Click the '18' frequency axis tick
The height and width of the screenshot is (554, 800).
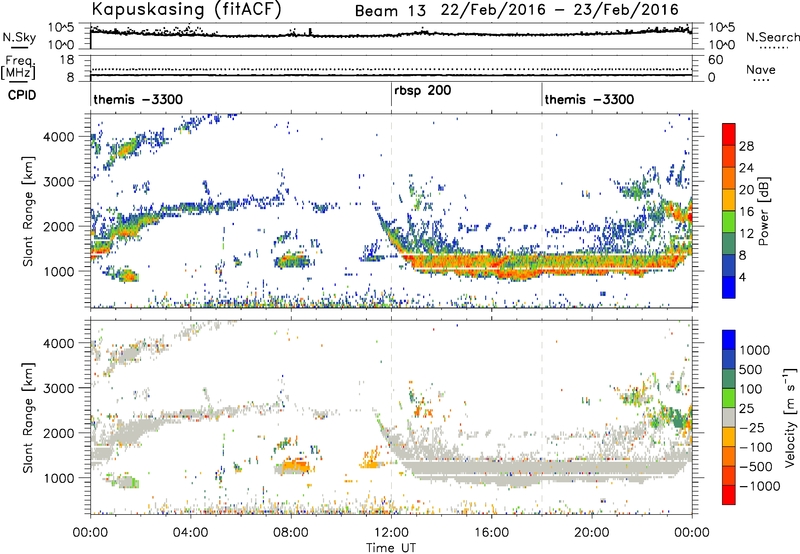click(x=67, y=60)
